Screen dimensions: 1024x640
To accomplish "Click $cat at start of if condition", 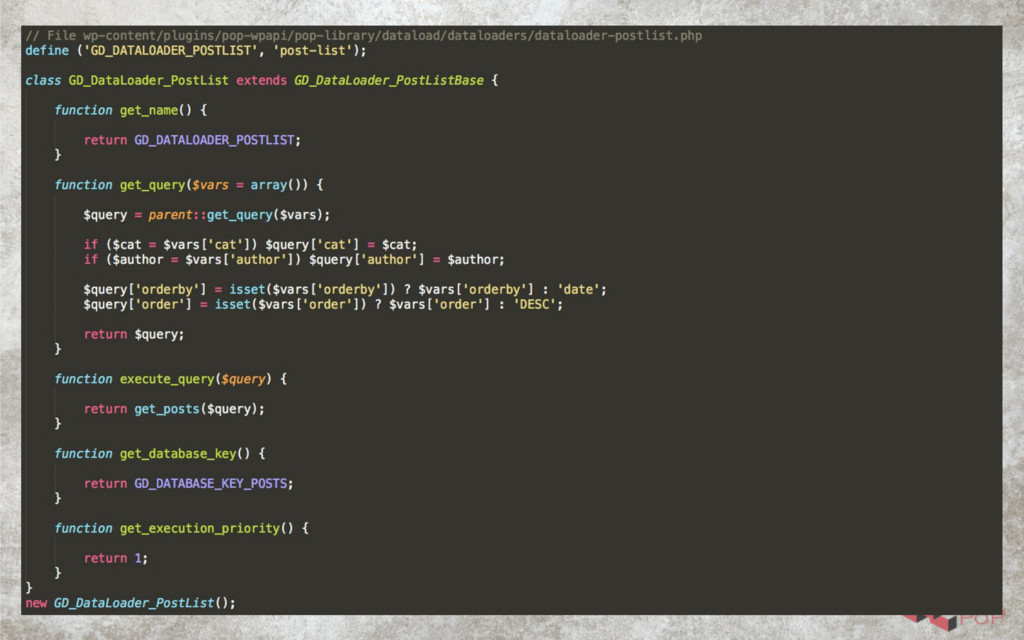I will [127, 245].
